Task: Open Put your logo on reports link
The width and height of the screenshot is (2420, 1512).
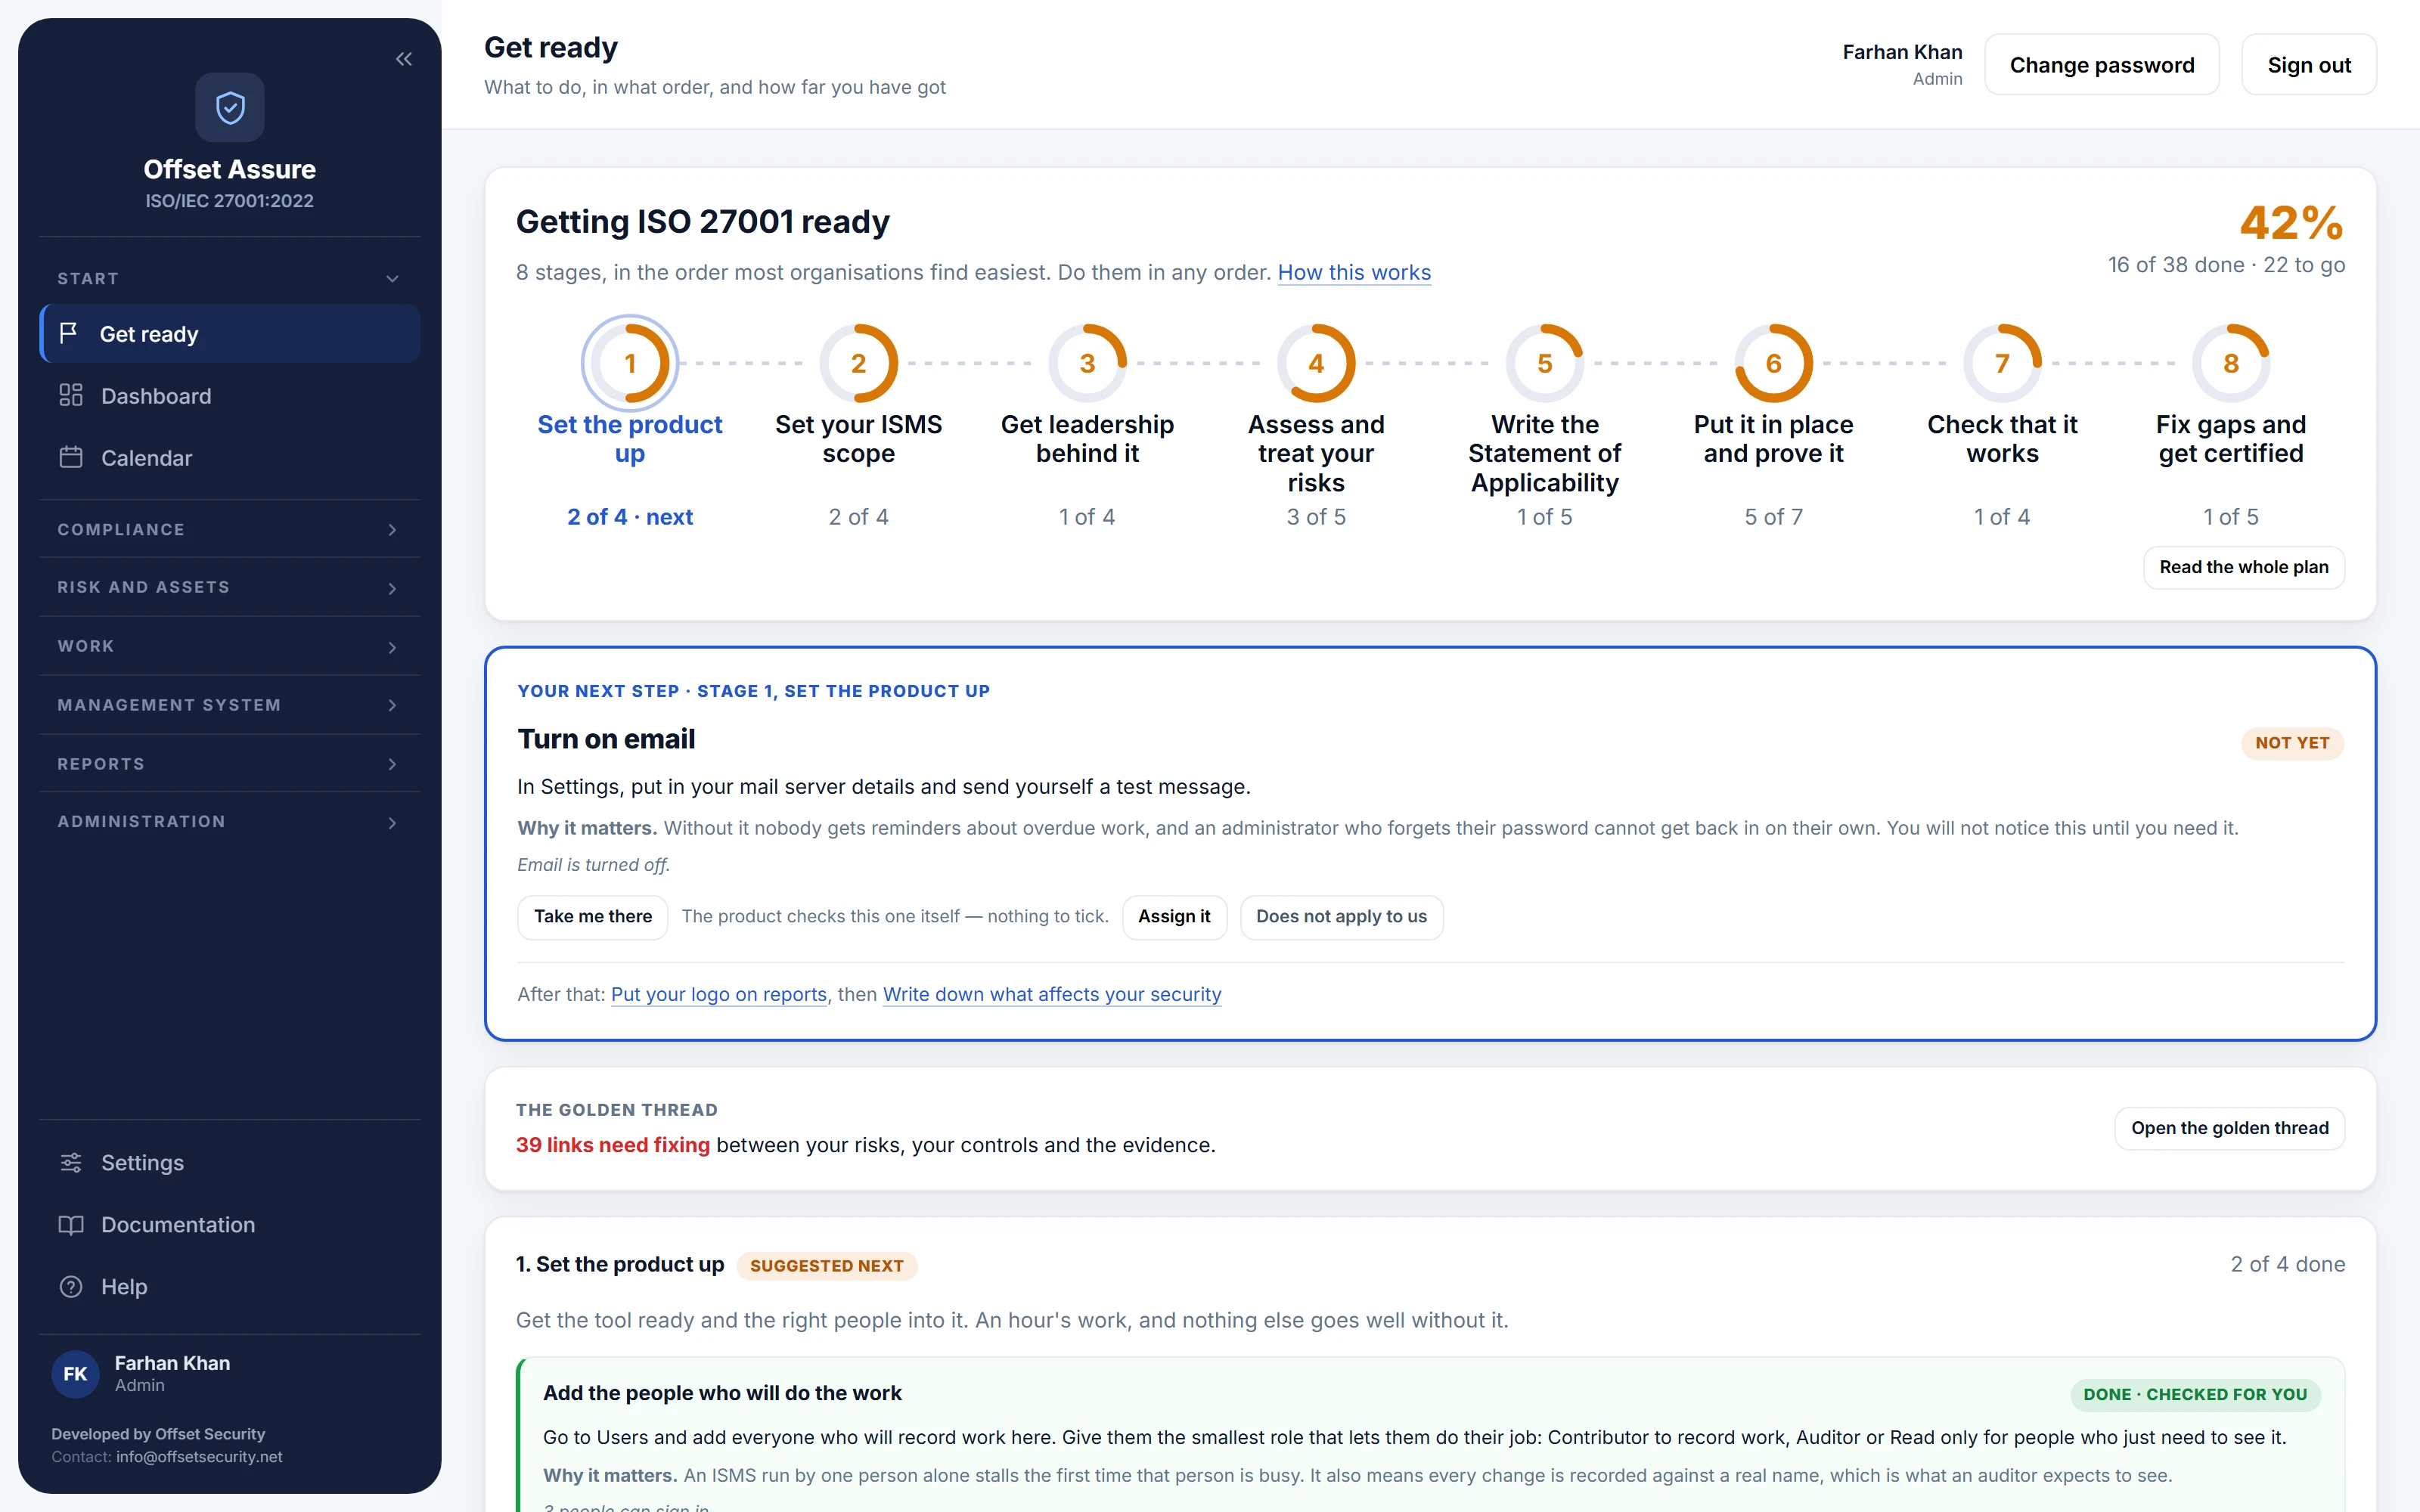Action: [719, 994]
